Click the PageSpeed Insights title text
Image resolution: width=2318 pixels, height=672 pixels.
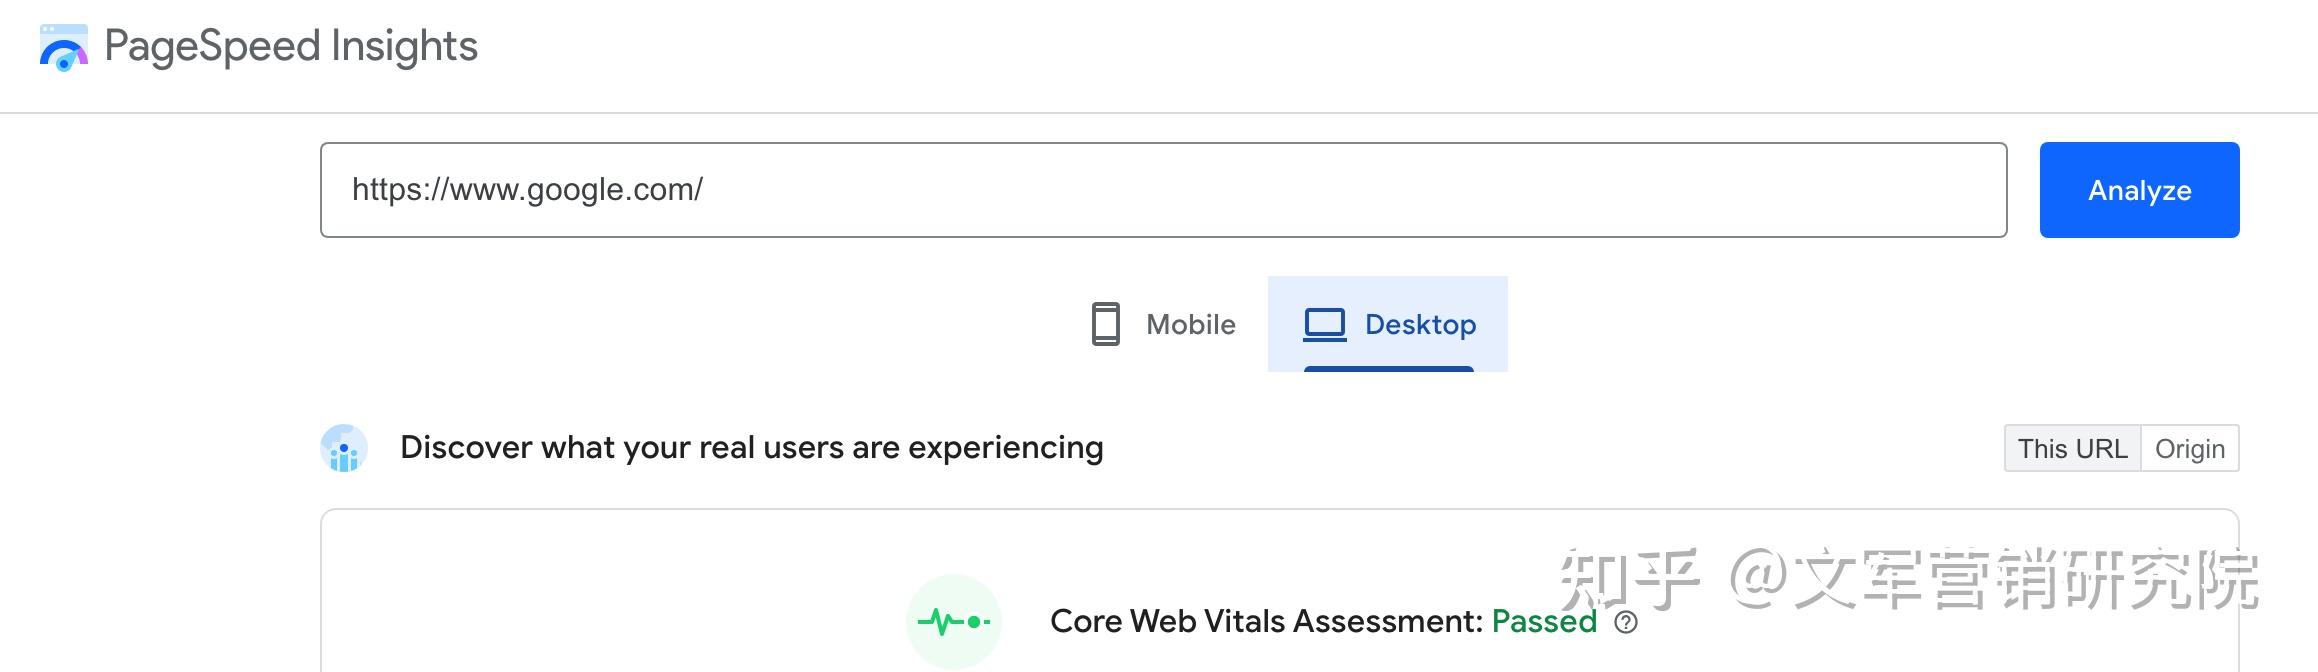click(x=291, y=47)
